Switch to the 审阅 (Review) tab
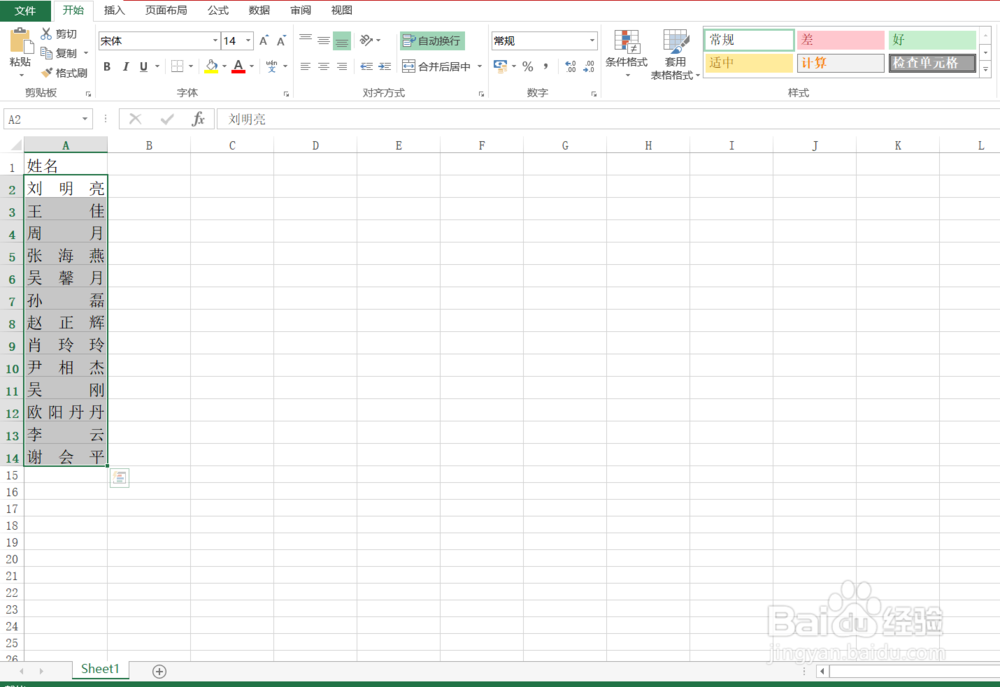This screenshot has width=1000, height=687. (x=300, y=10)
